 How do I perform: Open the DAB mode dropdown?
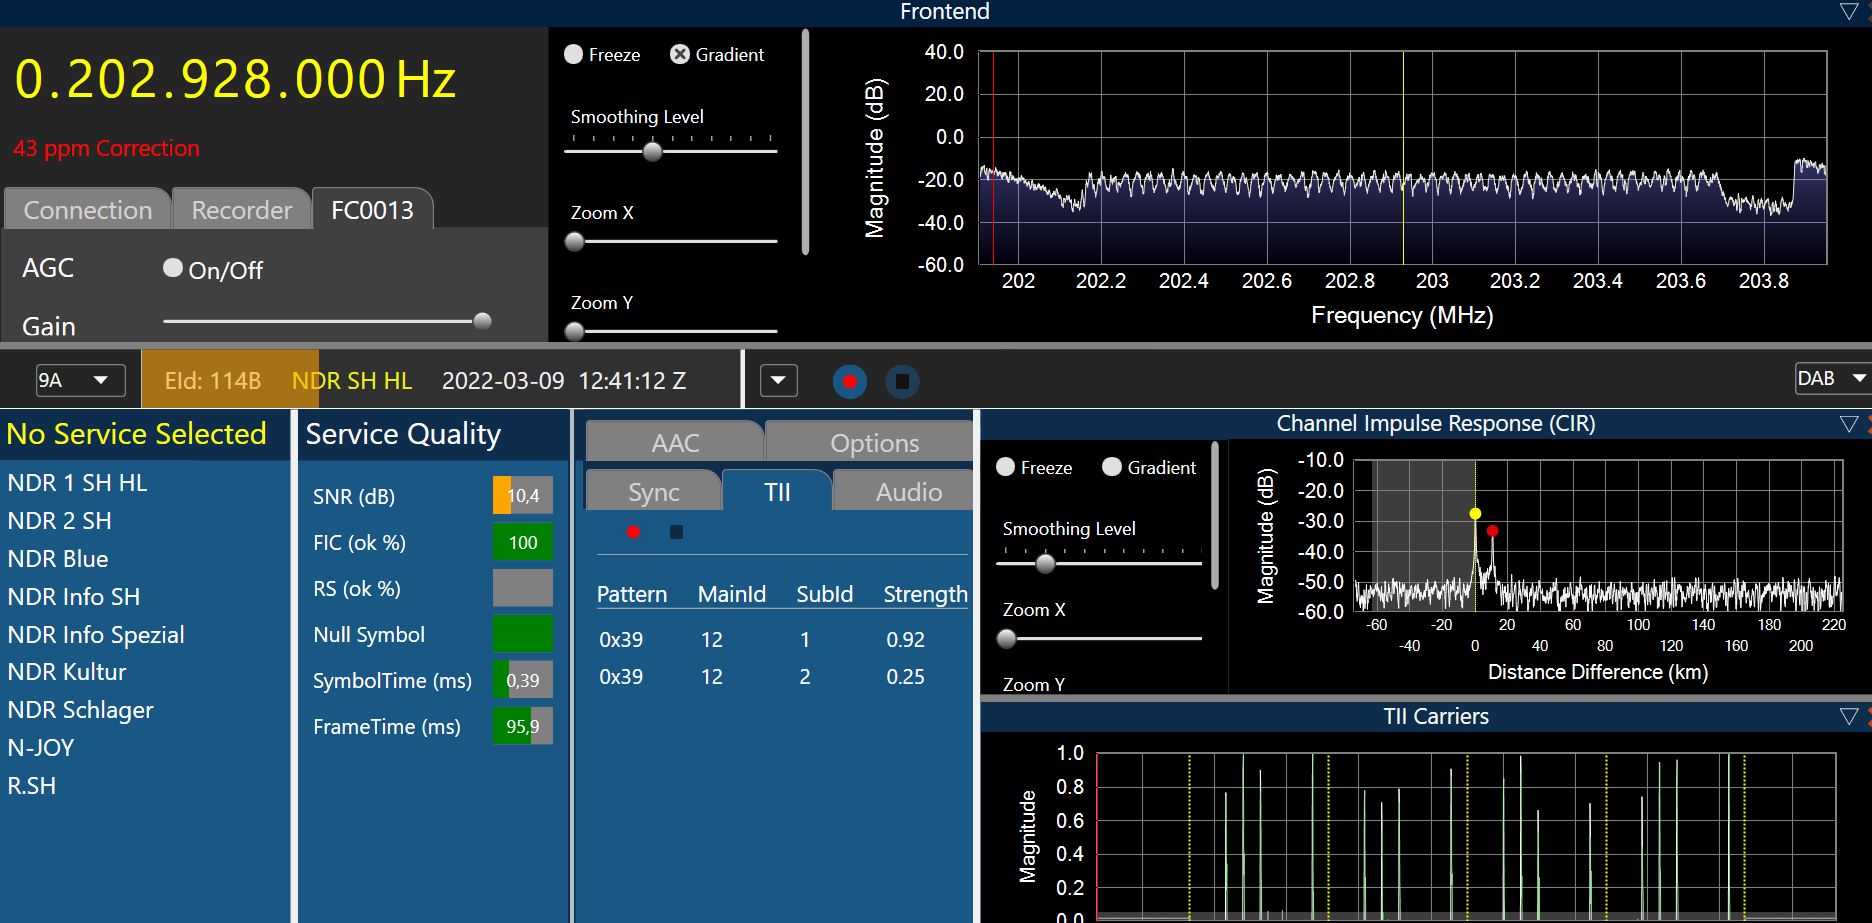(1832, 379)
